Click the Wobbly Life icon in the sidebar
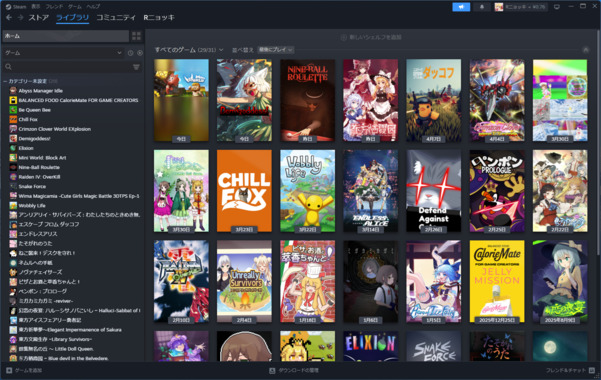The image size is (601, 380). 13,206
